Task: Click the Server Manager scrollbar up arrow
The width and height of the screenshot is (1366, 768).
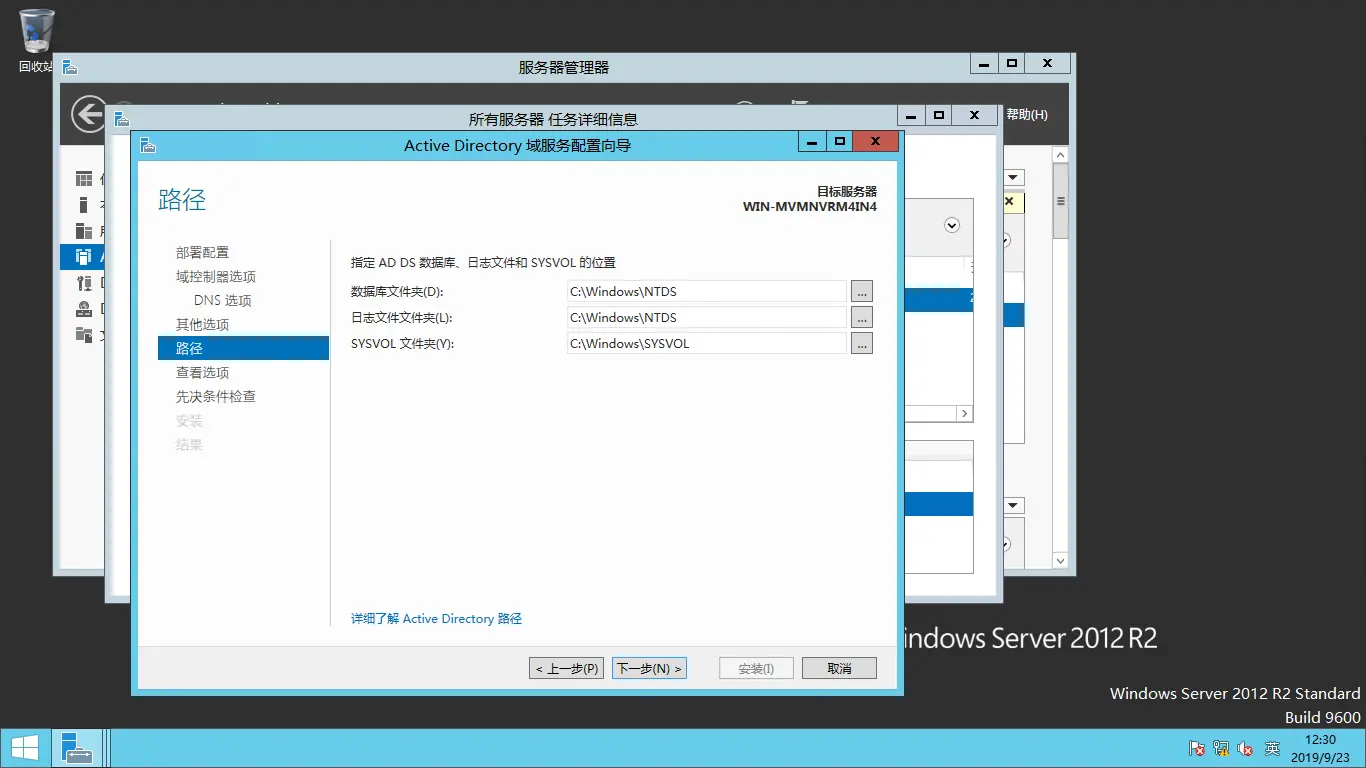Action: point(1060,155)
